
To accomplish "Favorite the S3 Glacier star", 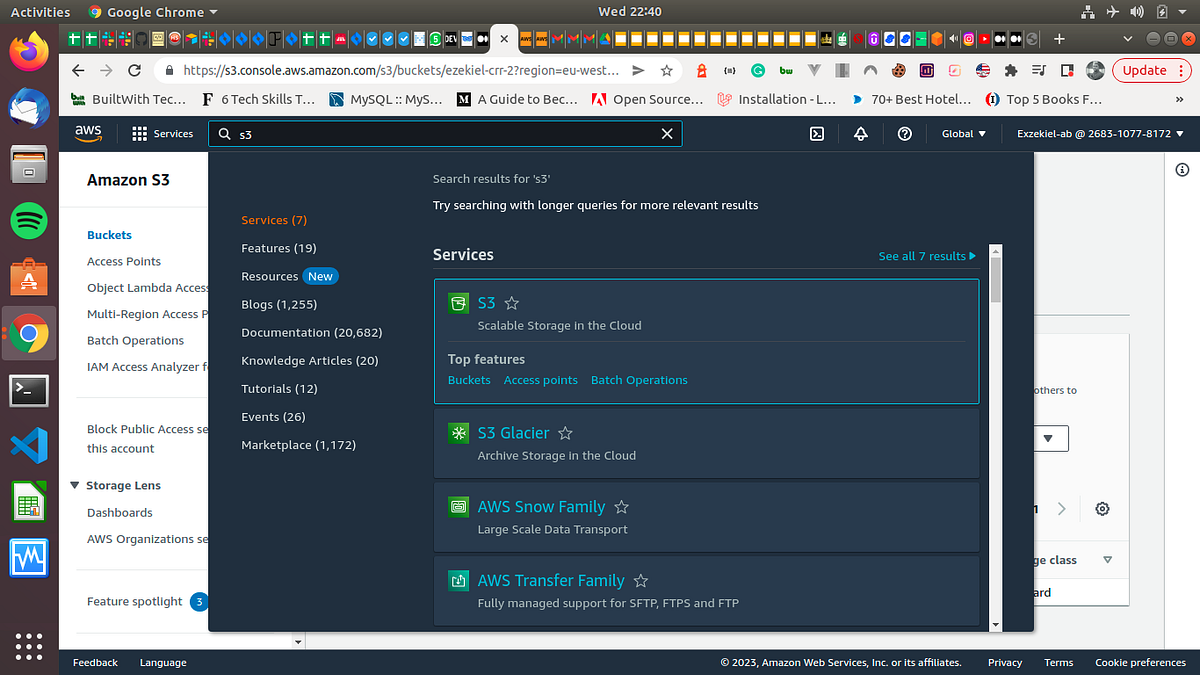I will coord(565,433).
